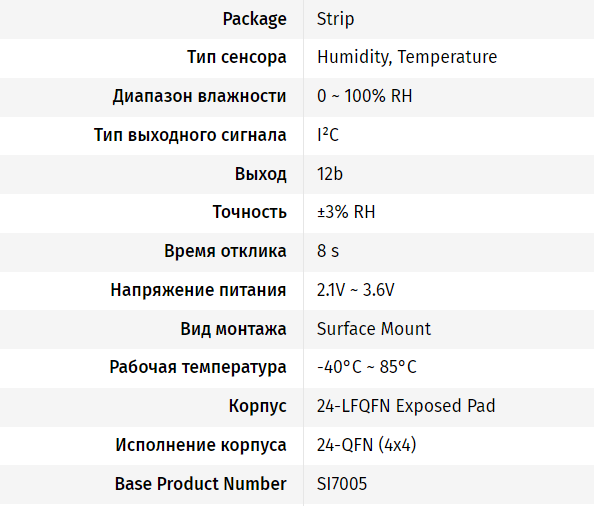Screen dimensions: 594x506
Task: Select the '±3% RH' accuracy value
Action: (346, 212)
